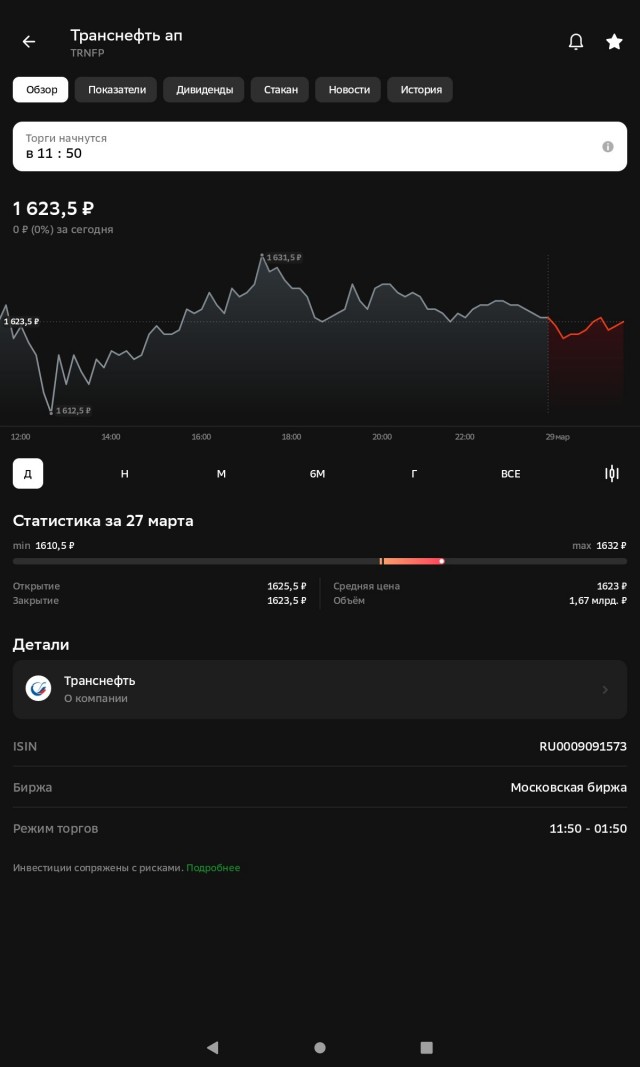The width and height of the screenshot is (640, 1067).
Task: Open Подробнее link about investment risks
Action: point(213,868)
